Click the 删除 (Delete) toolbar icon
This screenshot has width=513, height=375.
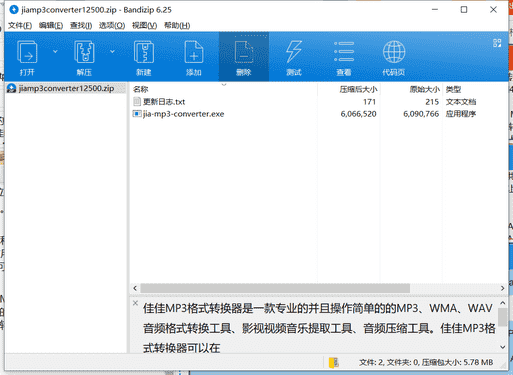pyautogui.click(x=244, y=52)
